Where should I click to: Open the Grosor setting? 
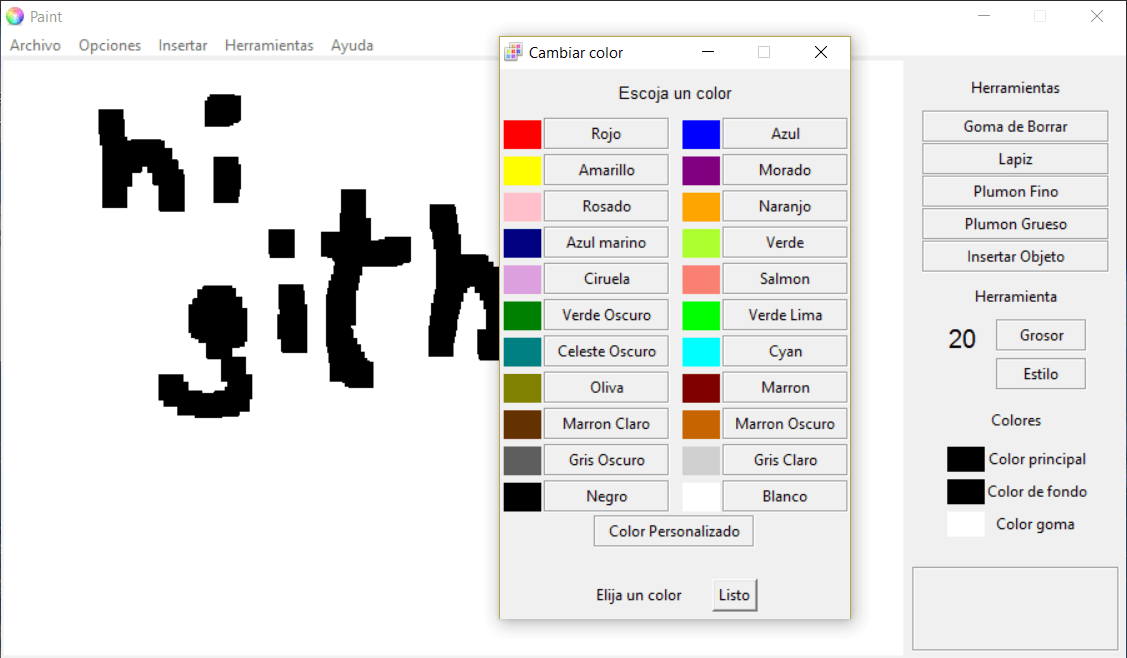coord(1040,335)
